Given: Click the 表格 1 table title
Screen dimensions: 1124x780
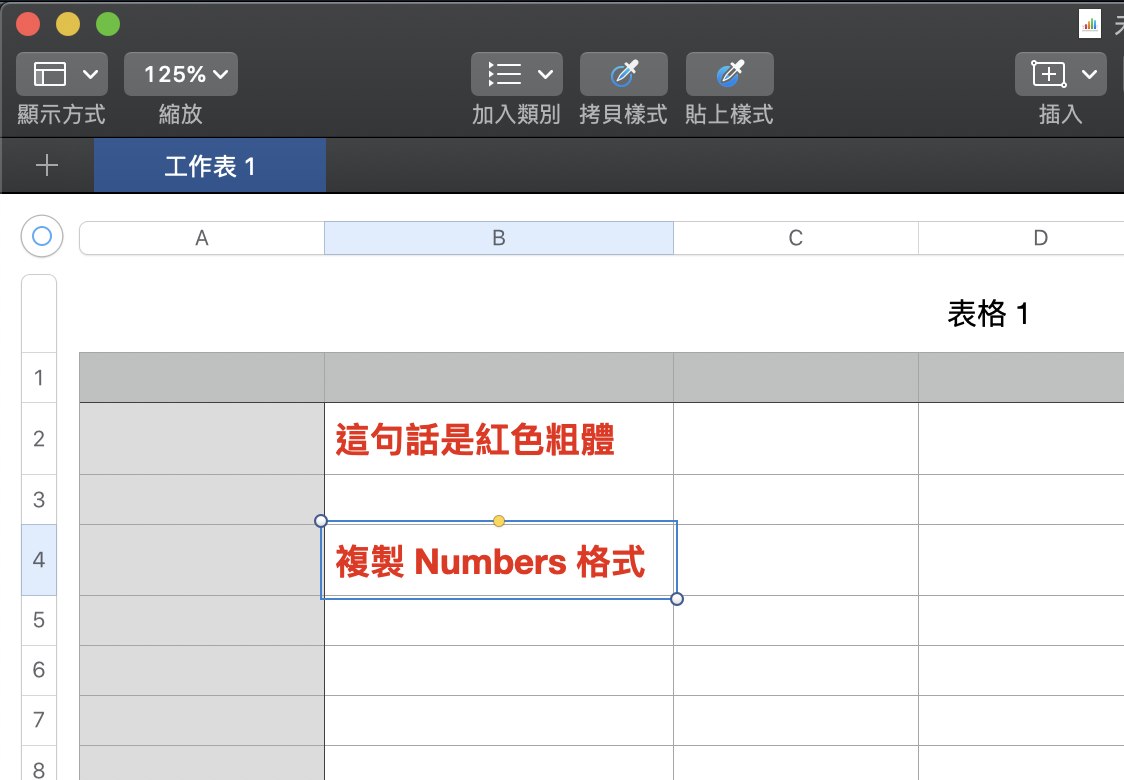Looking at the screenshot, I should click(987, 314).
